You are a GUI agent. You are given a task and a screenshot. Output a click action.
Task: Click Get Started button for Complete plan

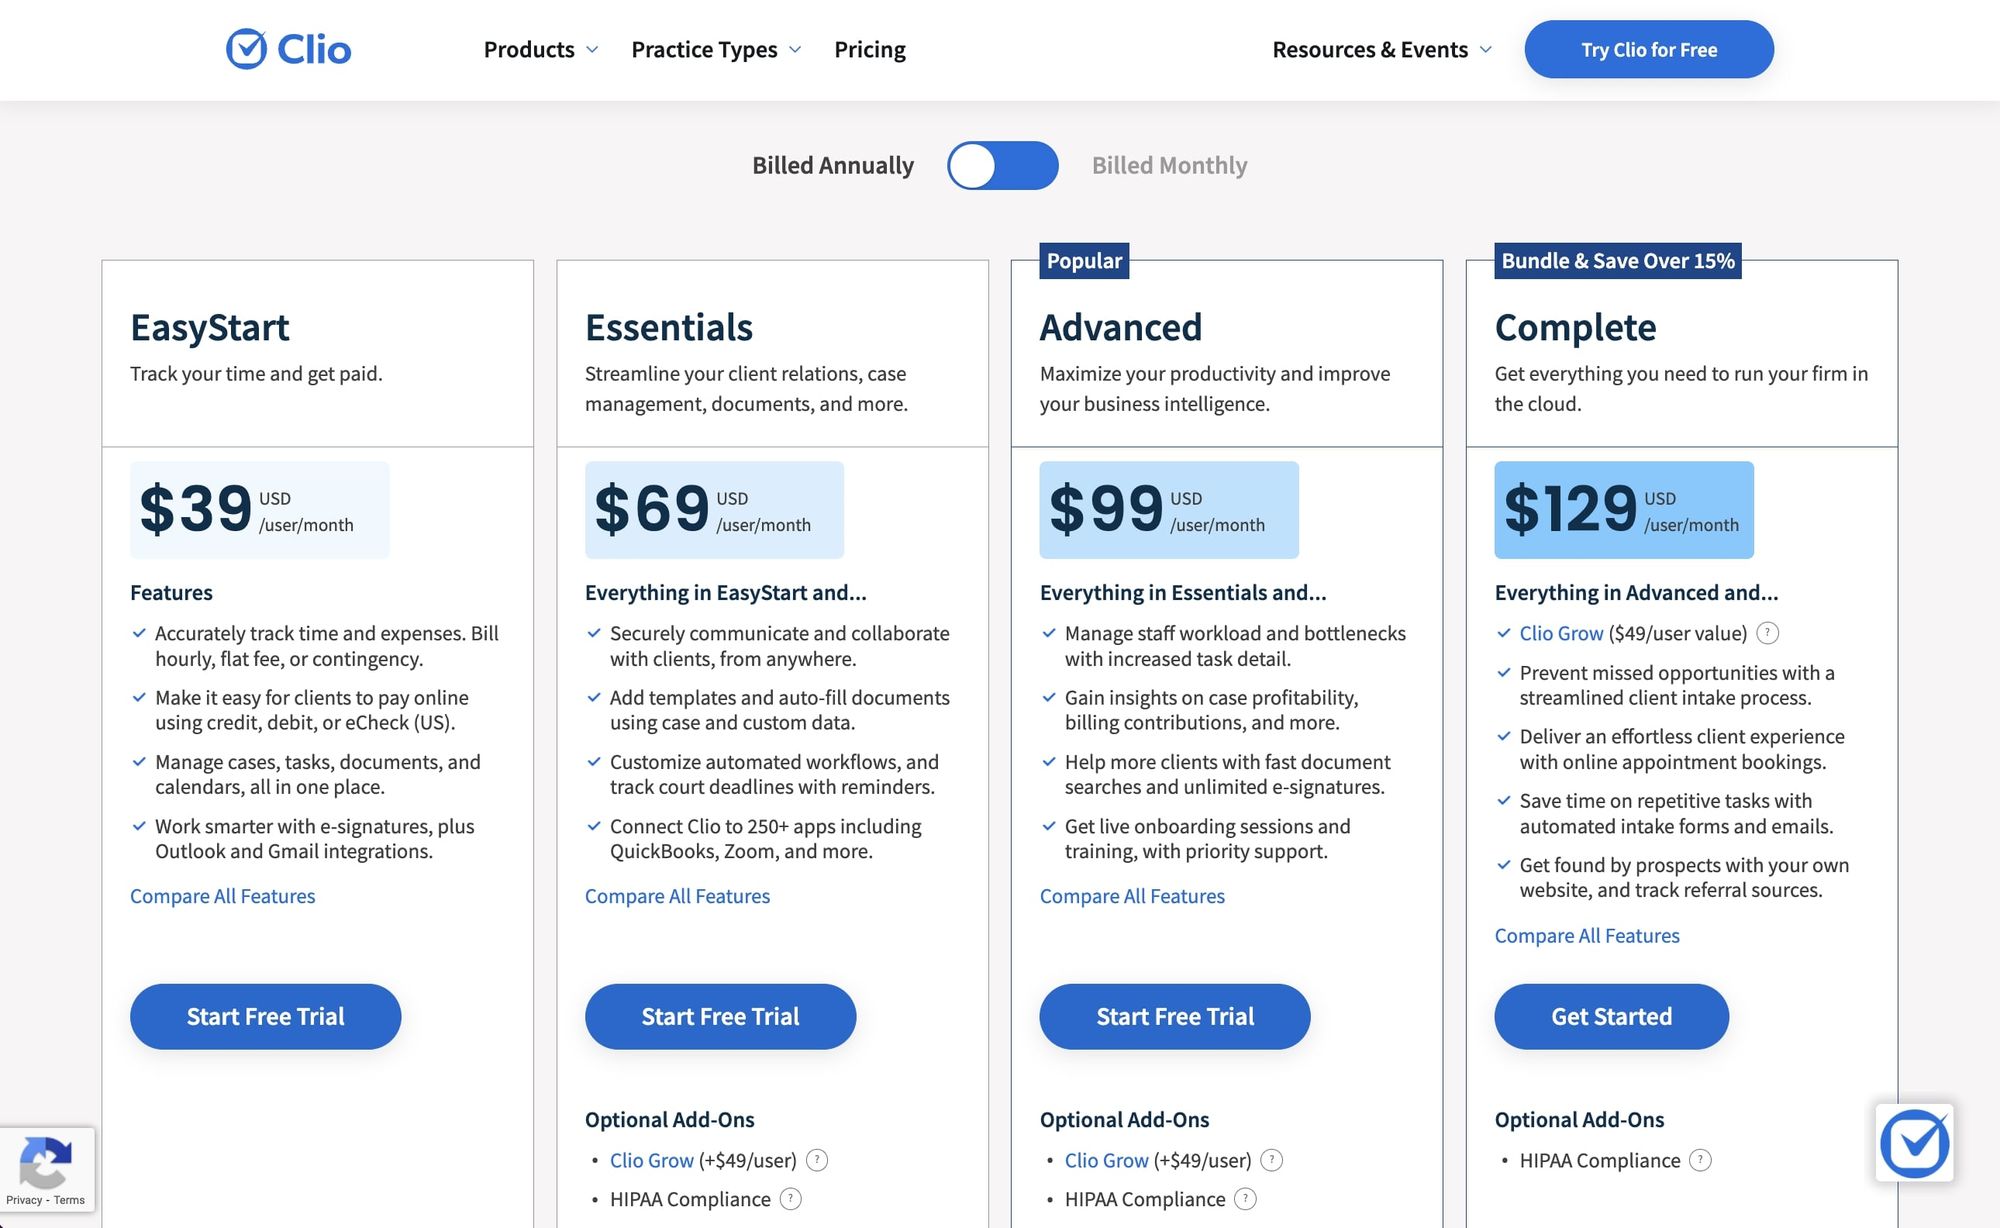click(x=1611, y=1015)
